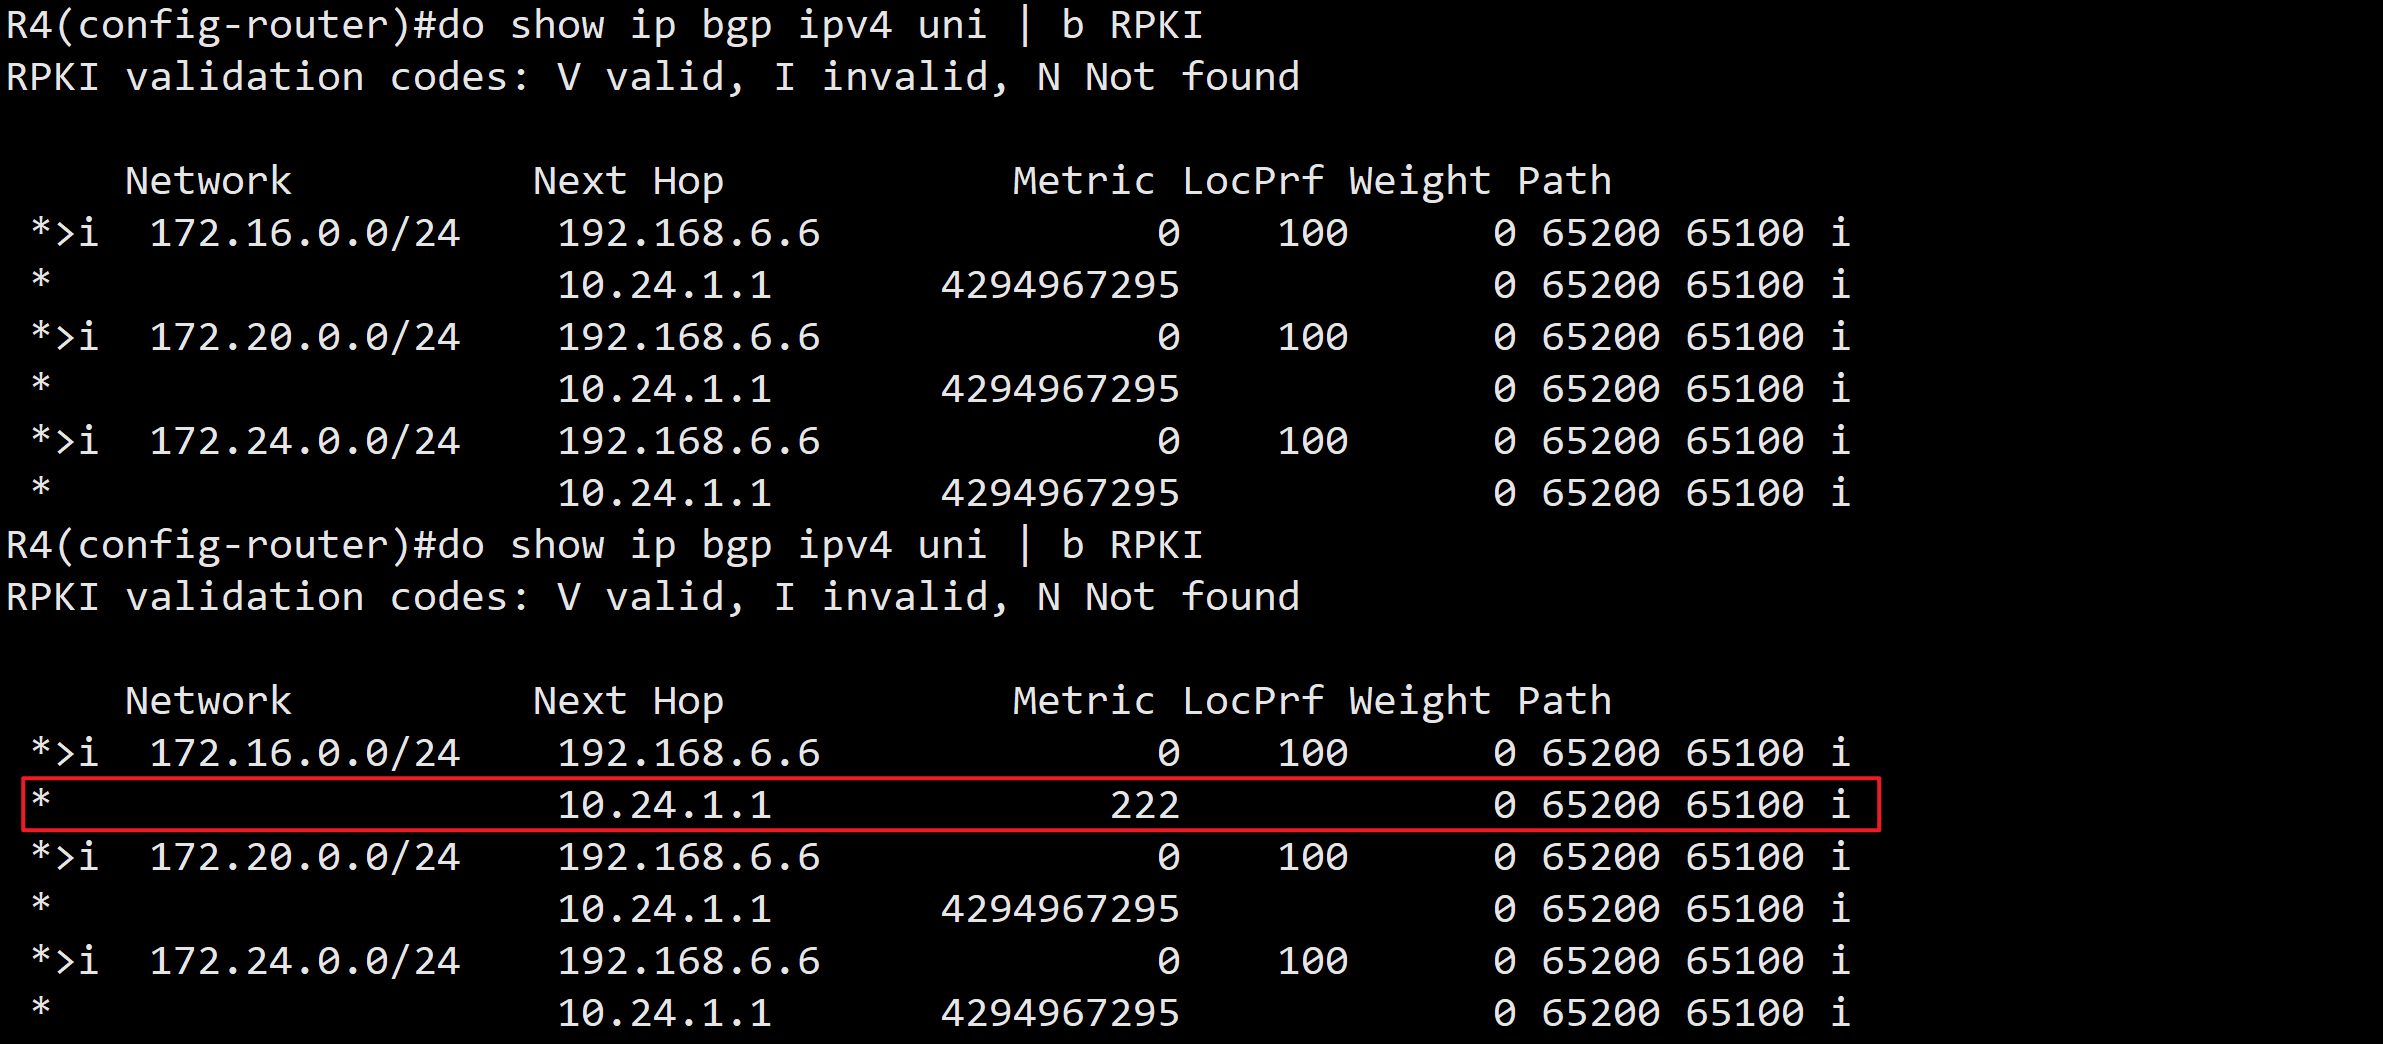The height and width of the screenshot is (1044, 2383).
Task: Click 4294967295 under 172.24.0.0/24 in upper table
Action: point(1061,493)
